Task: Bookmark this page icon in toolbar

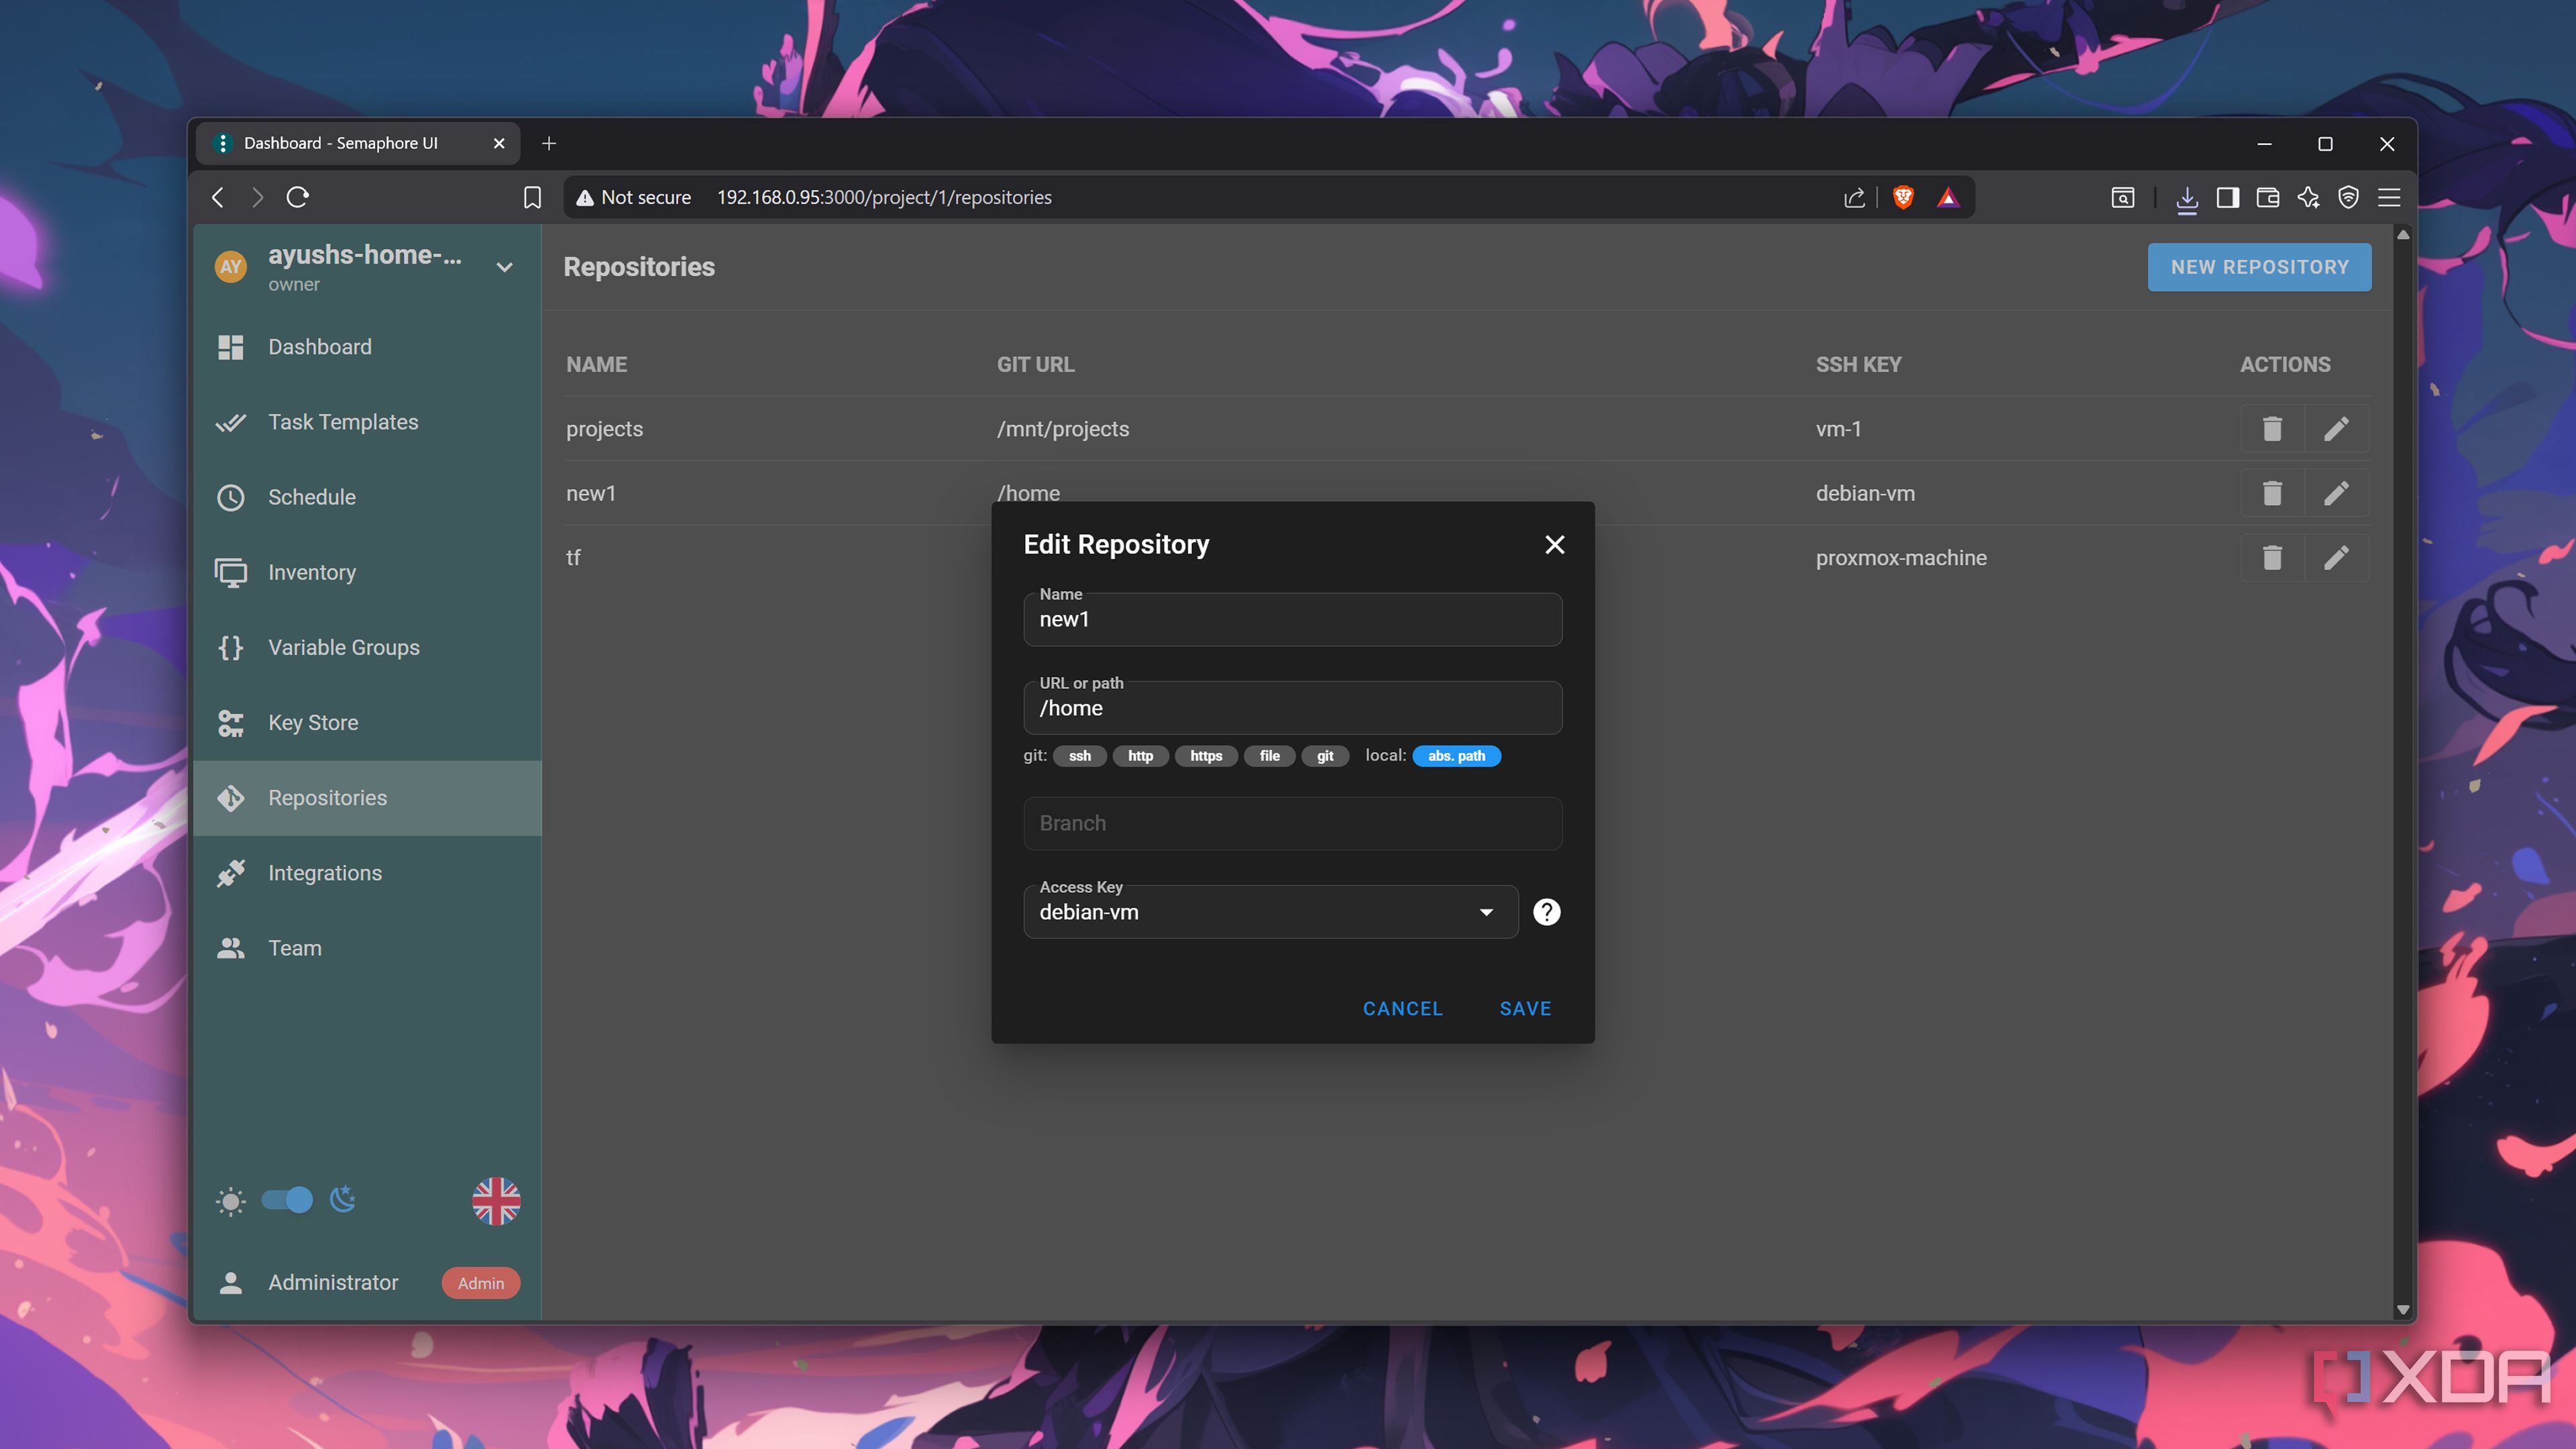Action: pos(532,197)
